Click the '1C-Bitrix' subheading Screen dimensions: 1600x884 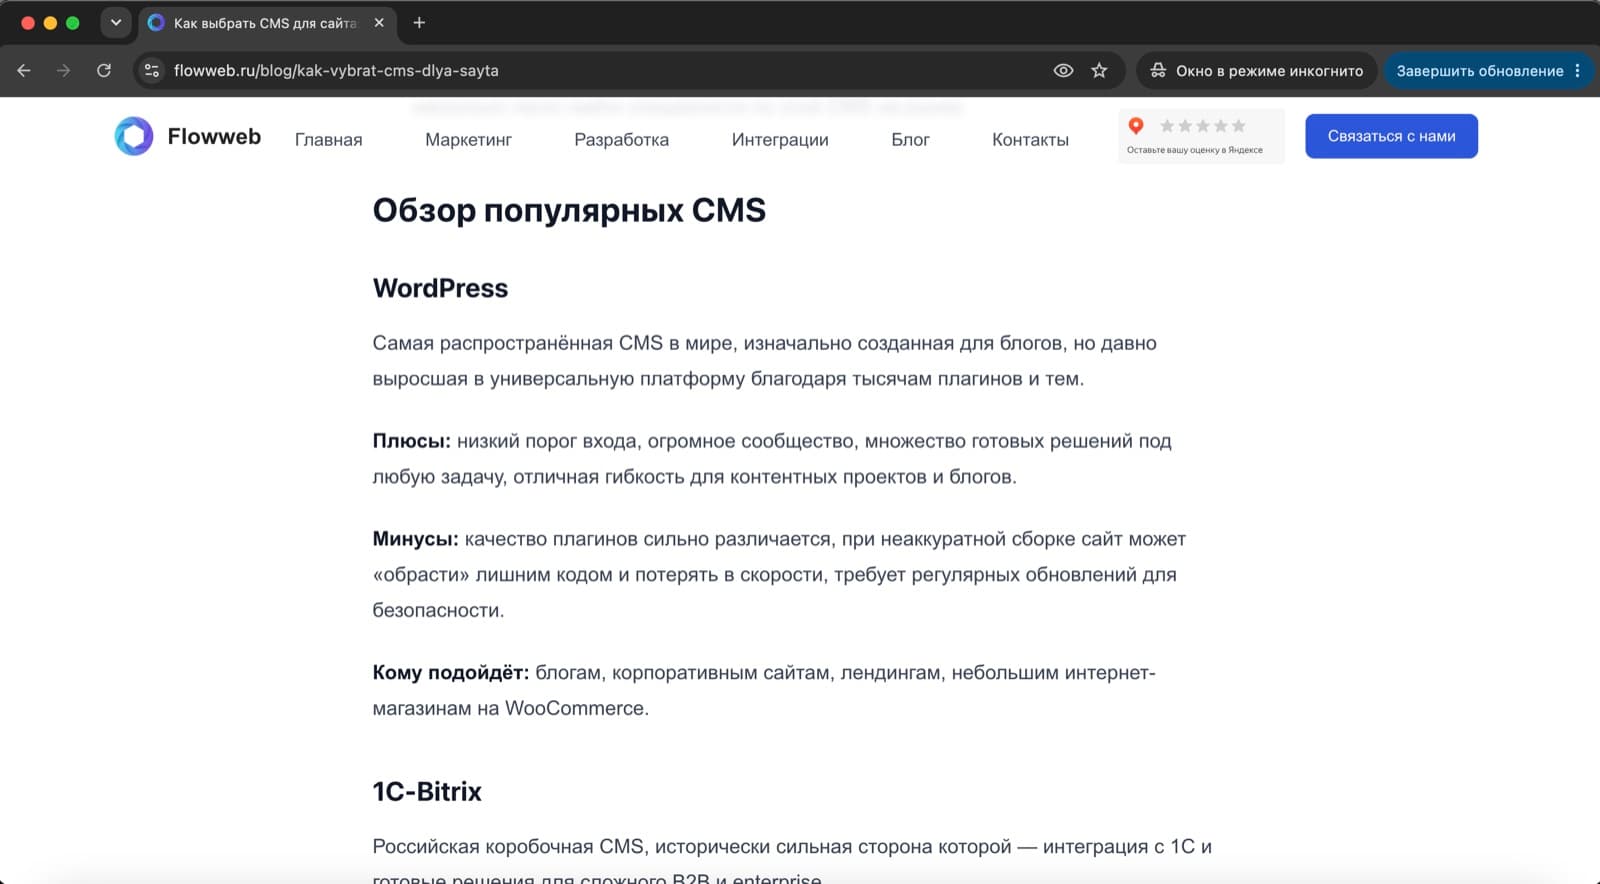[x=427, y=791]
